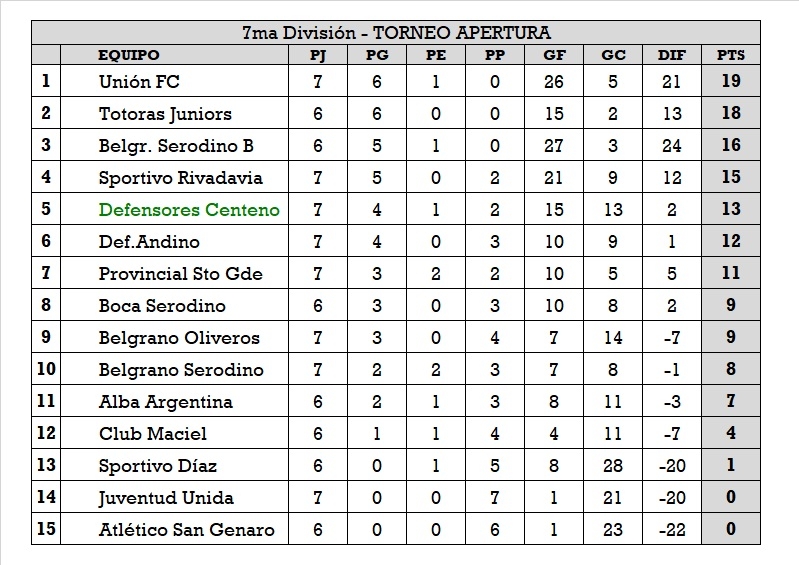Screen dimensions: 799x565
Task: Select the Alba Argentina team cell
Action: coord(166,402)
